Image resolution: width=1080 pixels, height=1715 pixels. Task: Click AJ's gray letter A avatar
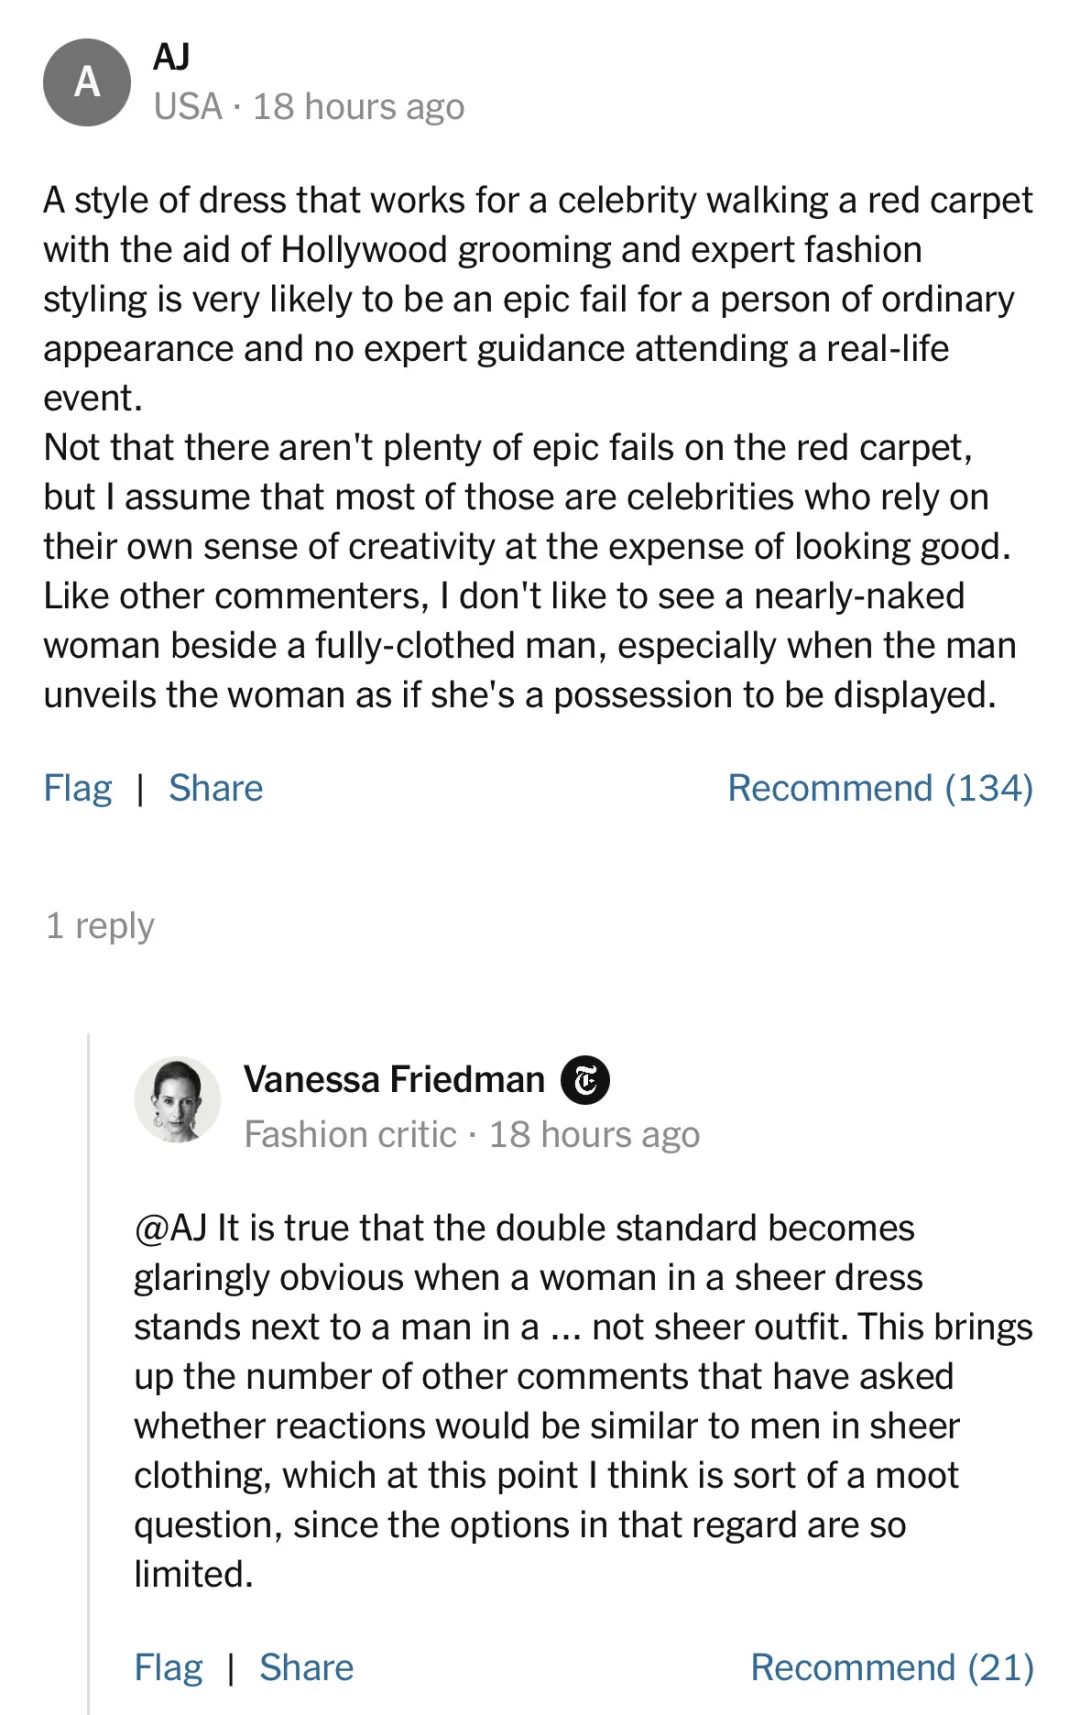point(87,82)
